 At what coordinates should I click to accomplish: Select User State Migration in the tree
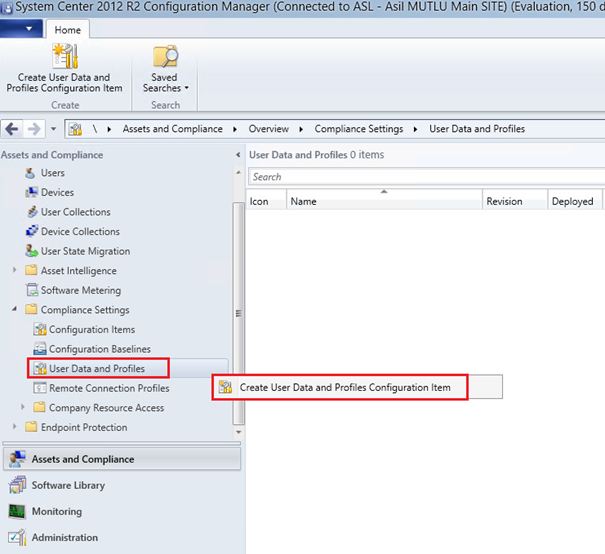pos(86,251)
